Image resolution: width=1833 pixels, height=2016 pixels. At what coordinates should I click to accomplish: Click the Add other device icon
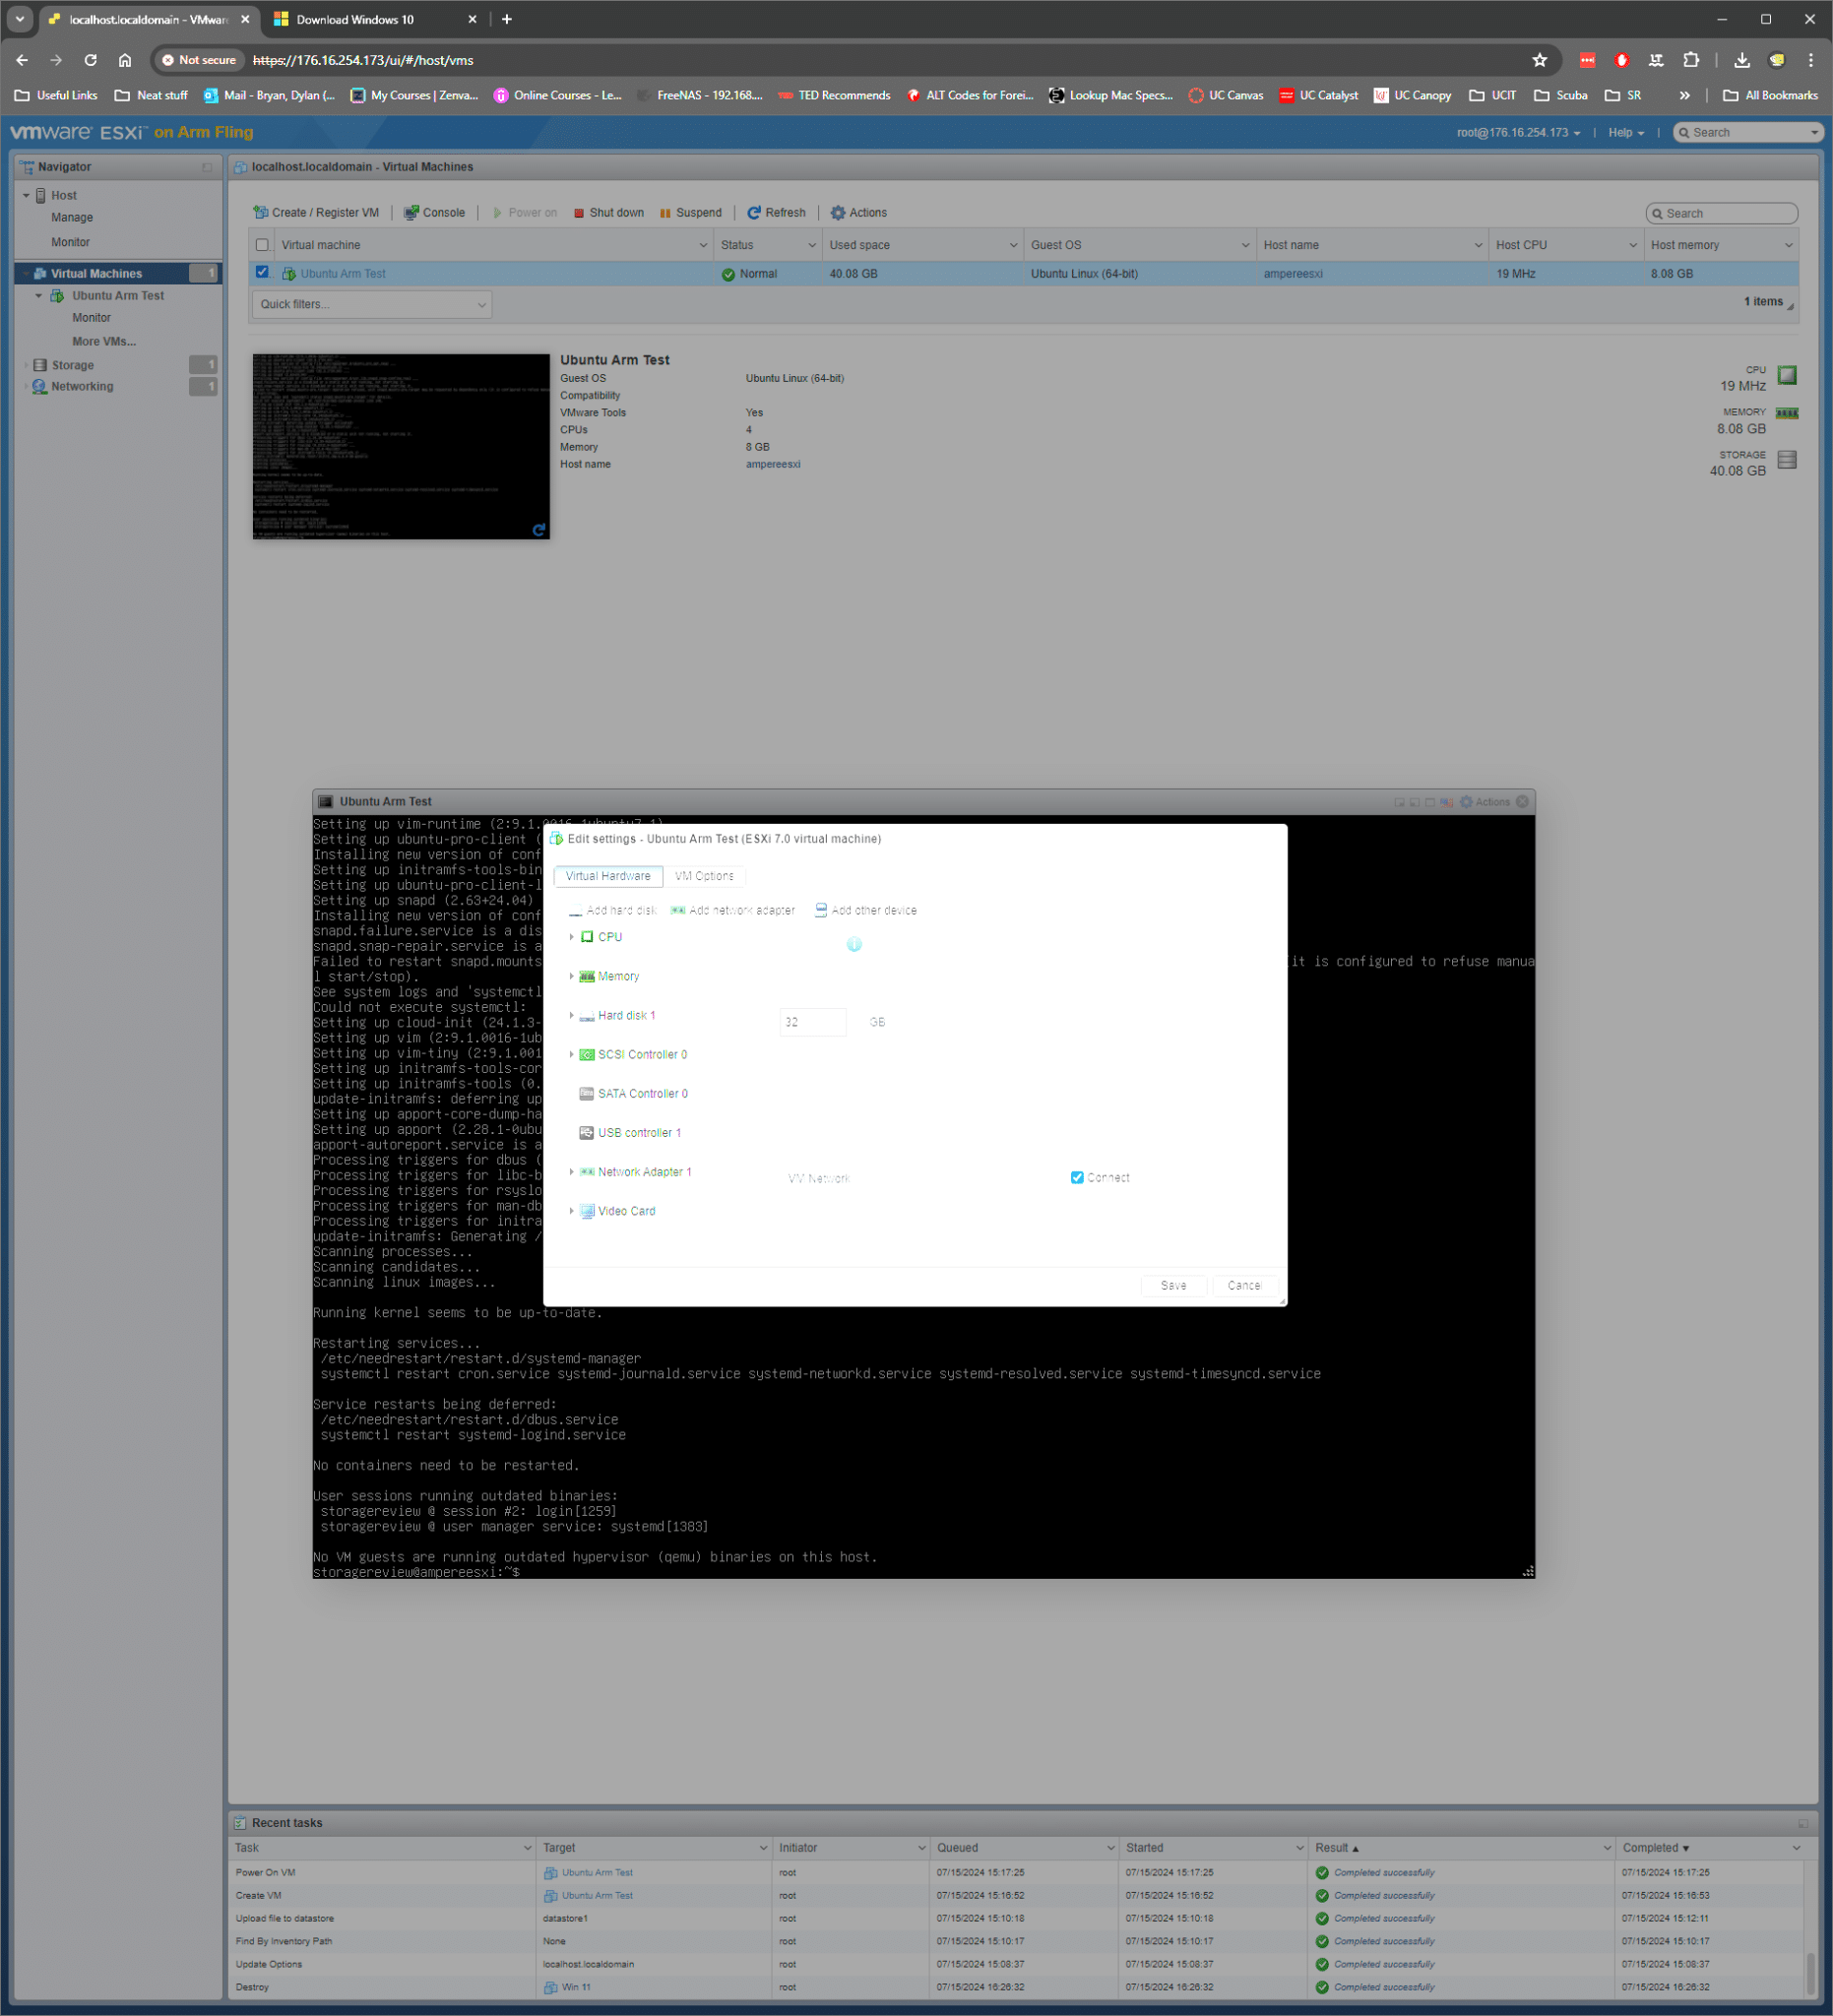coord(821,910)
